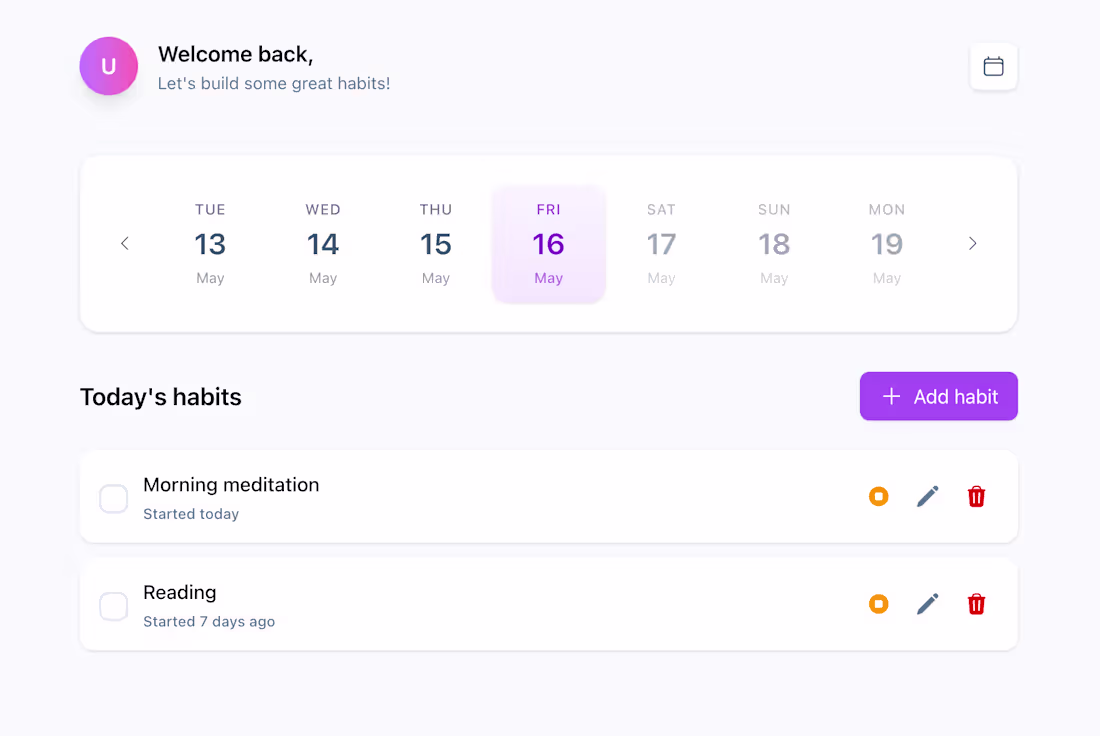Open the user avatar with letter U

108,66
